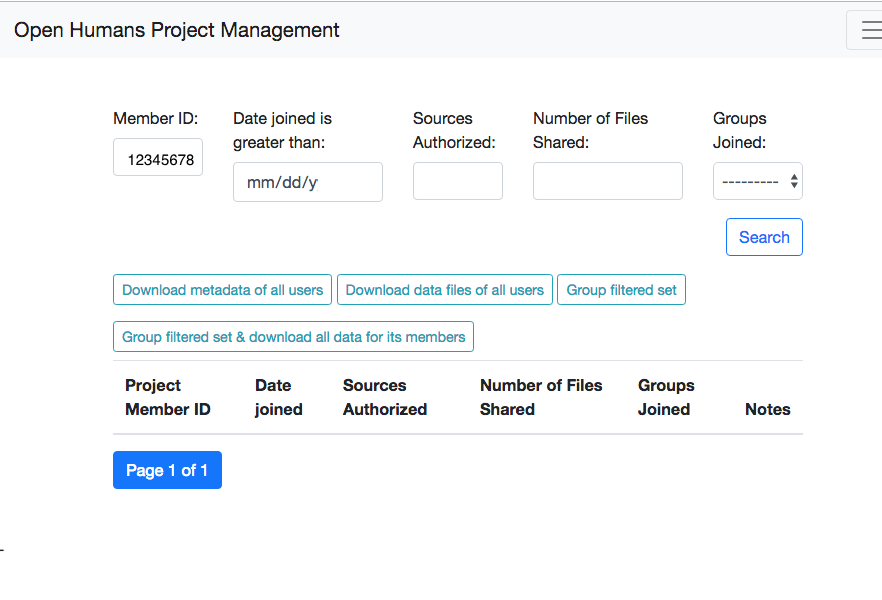Focus the Member ID input field
Image resolution: width=882 pixels, height=600 pixels.
pyautogui.click(x=158, y=158)
